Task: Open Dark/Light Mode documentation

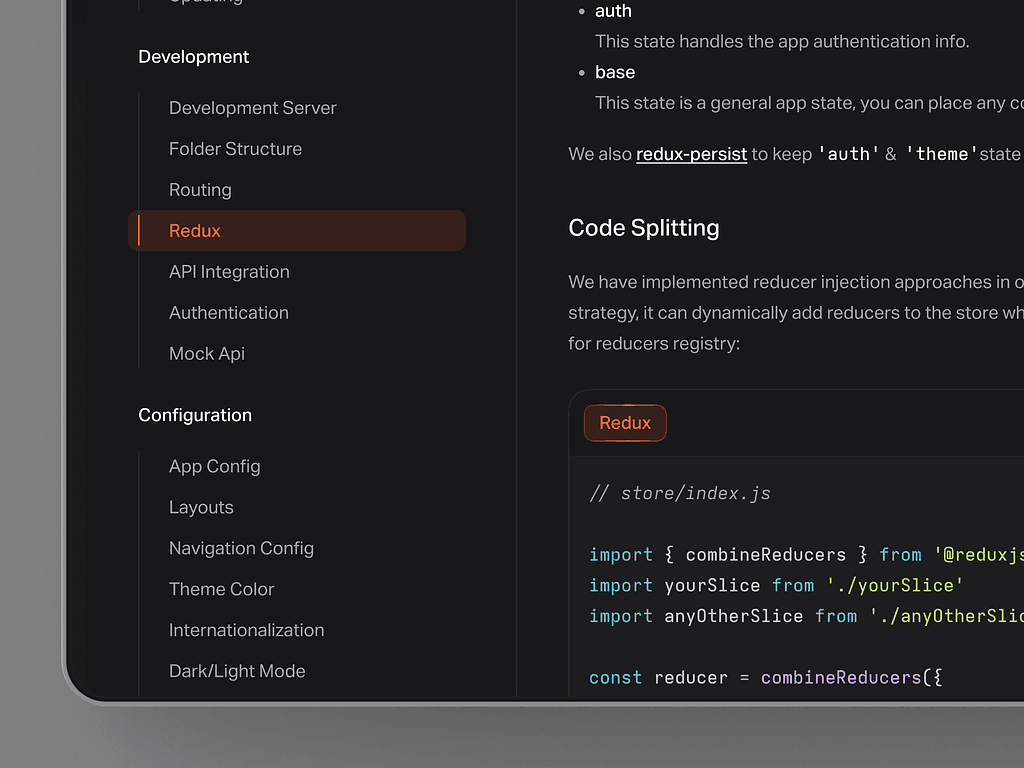Action: (x=237, y=672)
